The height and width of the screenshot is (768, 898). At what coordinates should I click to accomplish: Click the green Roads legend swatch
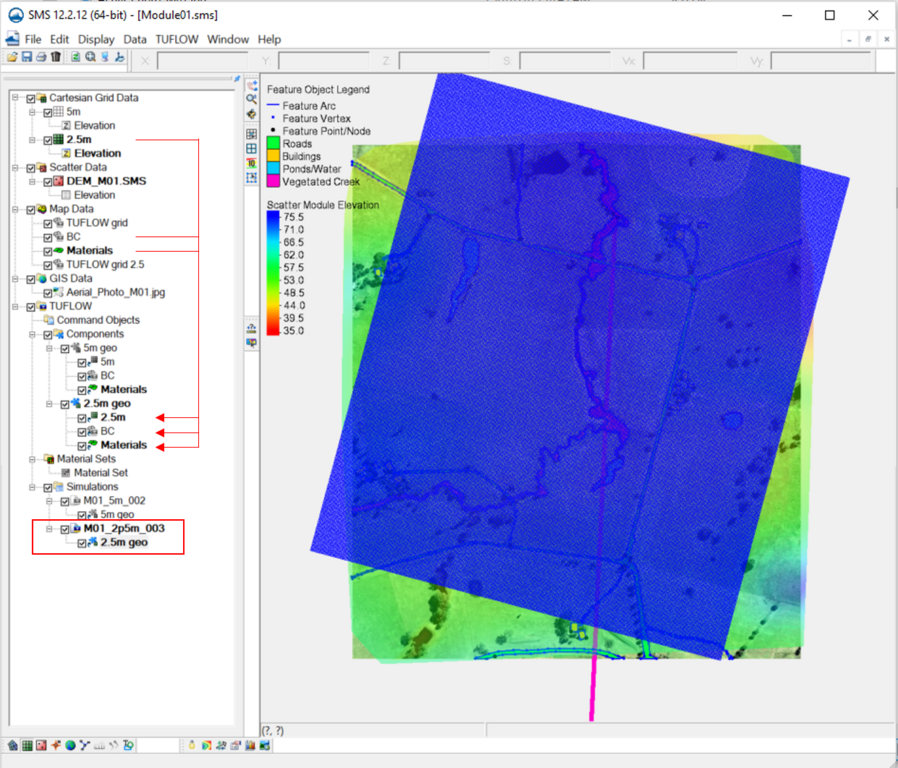click(x=273, y=144)
